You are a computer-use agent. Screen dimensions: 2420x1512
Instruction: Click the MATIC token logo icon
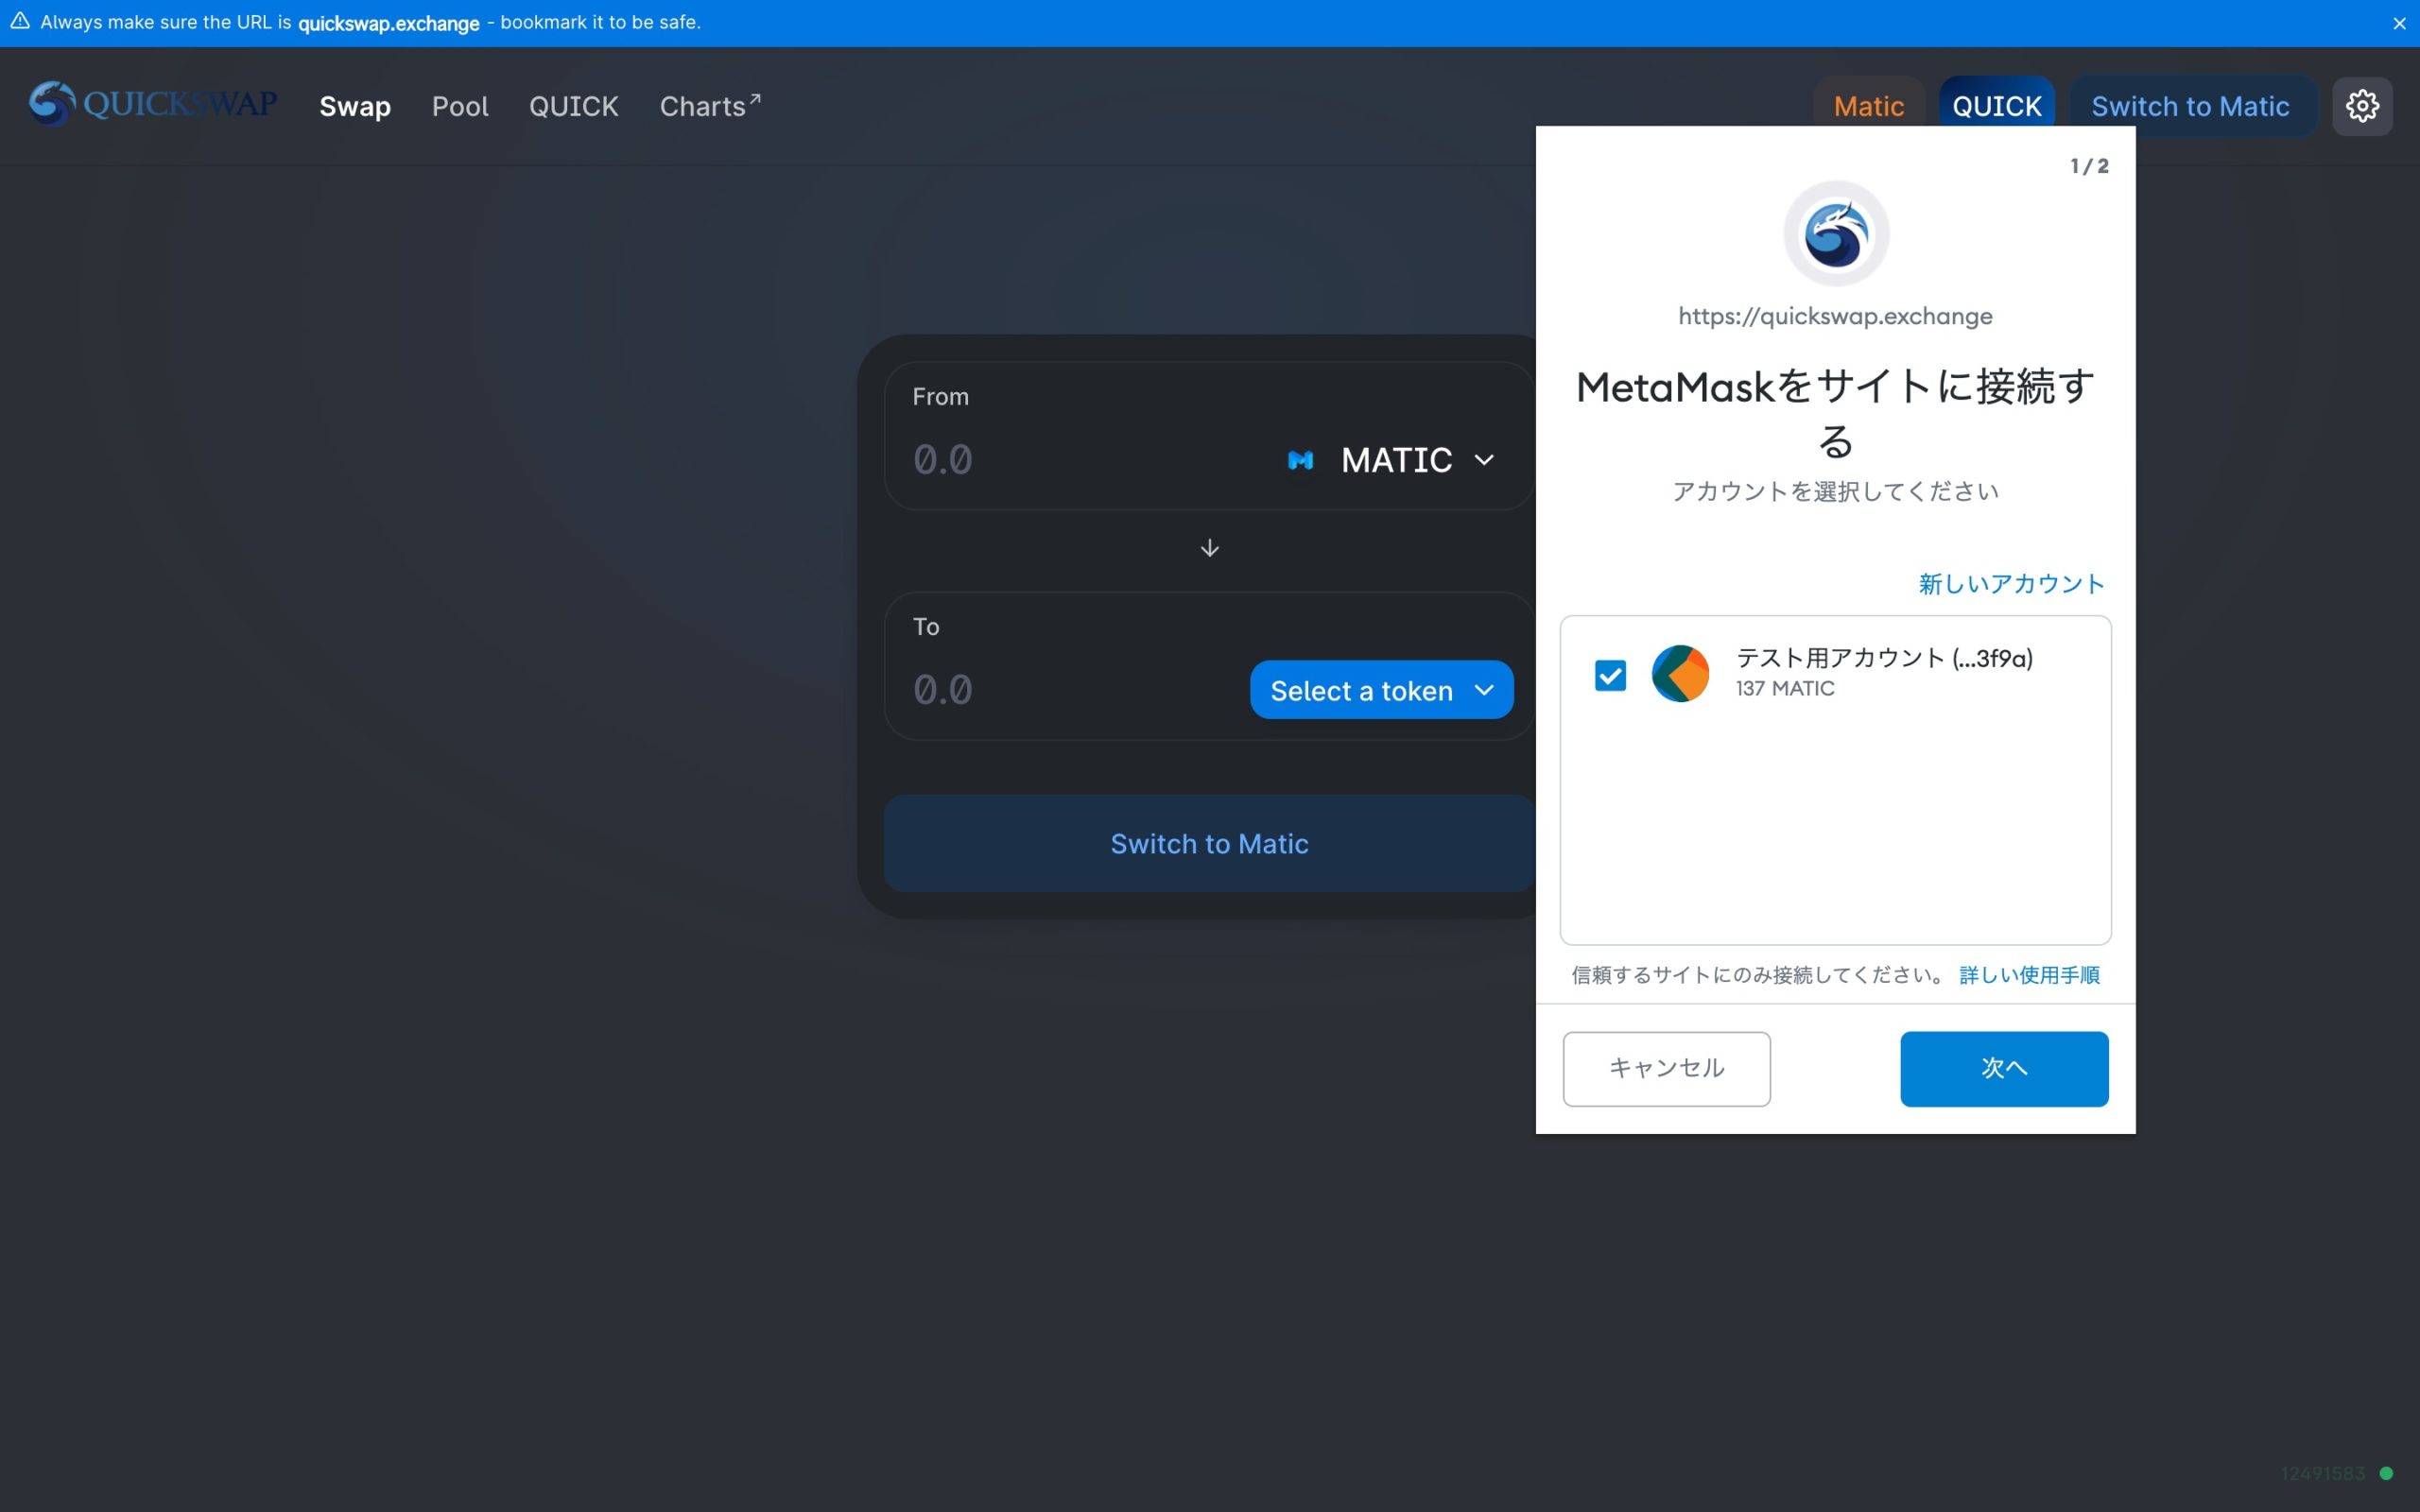click(1300, 460)
